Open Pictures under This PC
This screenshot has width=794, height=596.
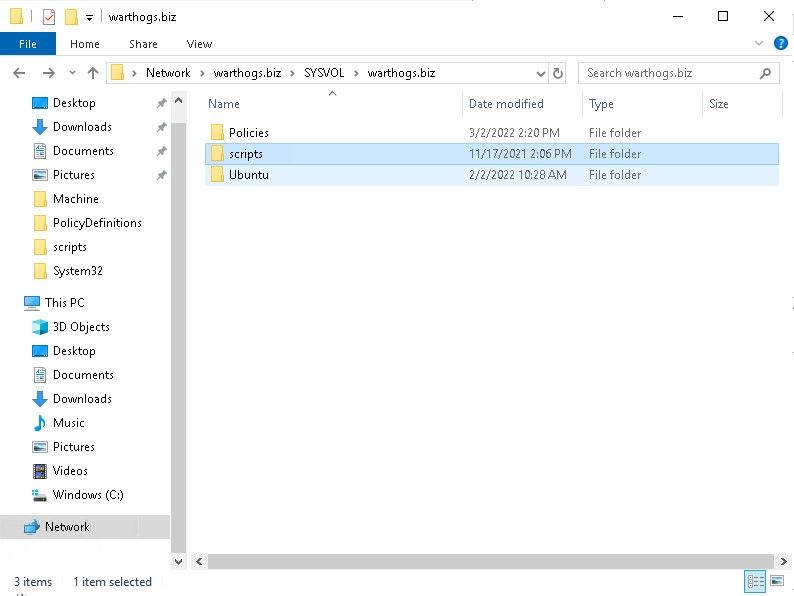73,447
